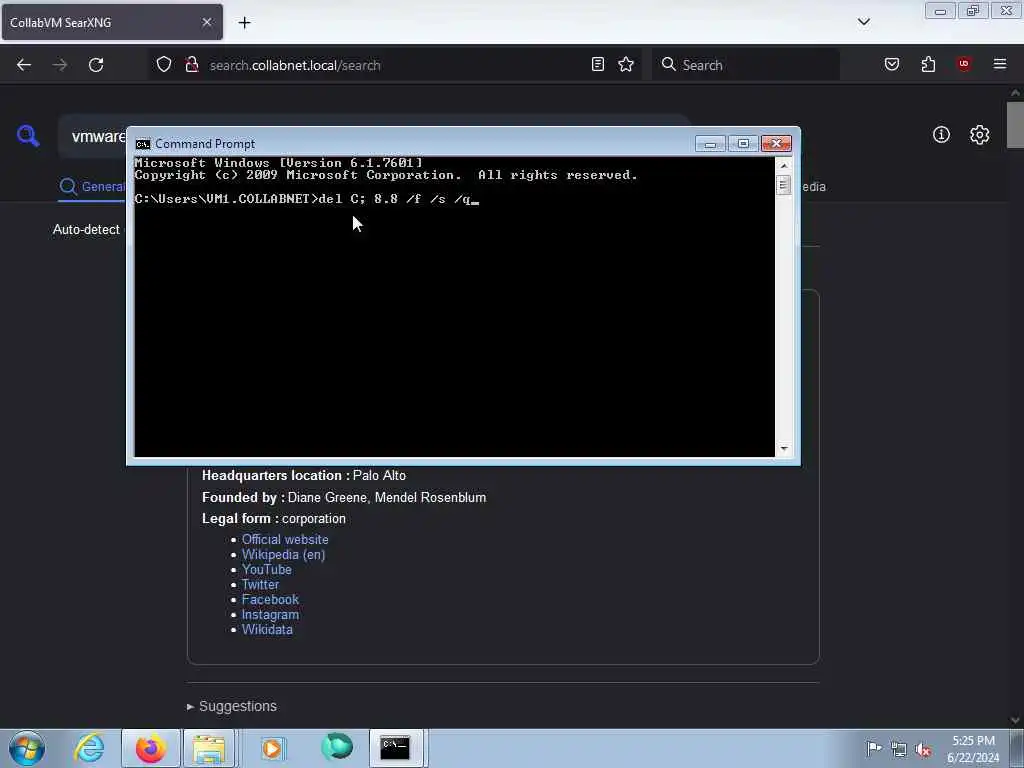
Task: Open the SearXNG preferences gear icon
Action: coord(980,135)
